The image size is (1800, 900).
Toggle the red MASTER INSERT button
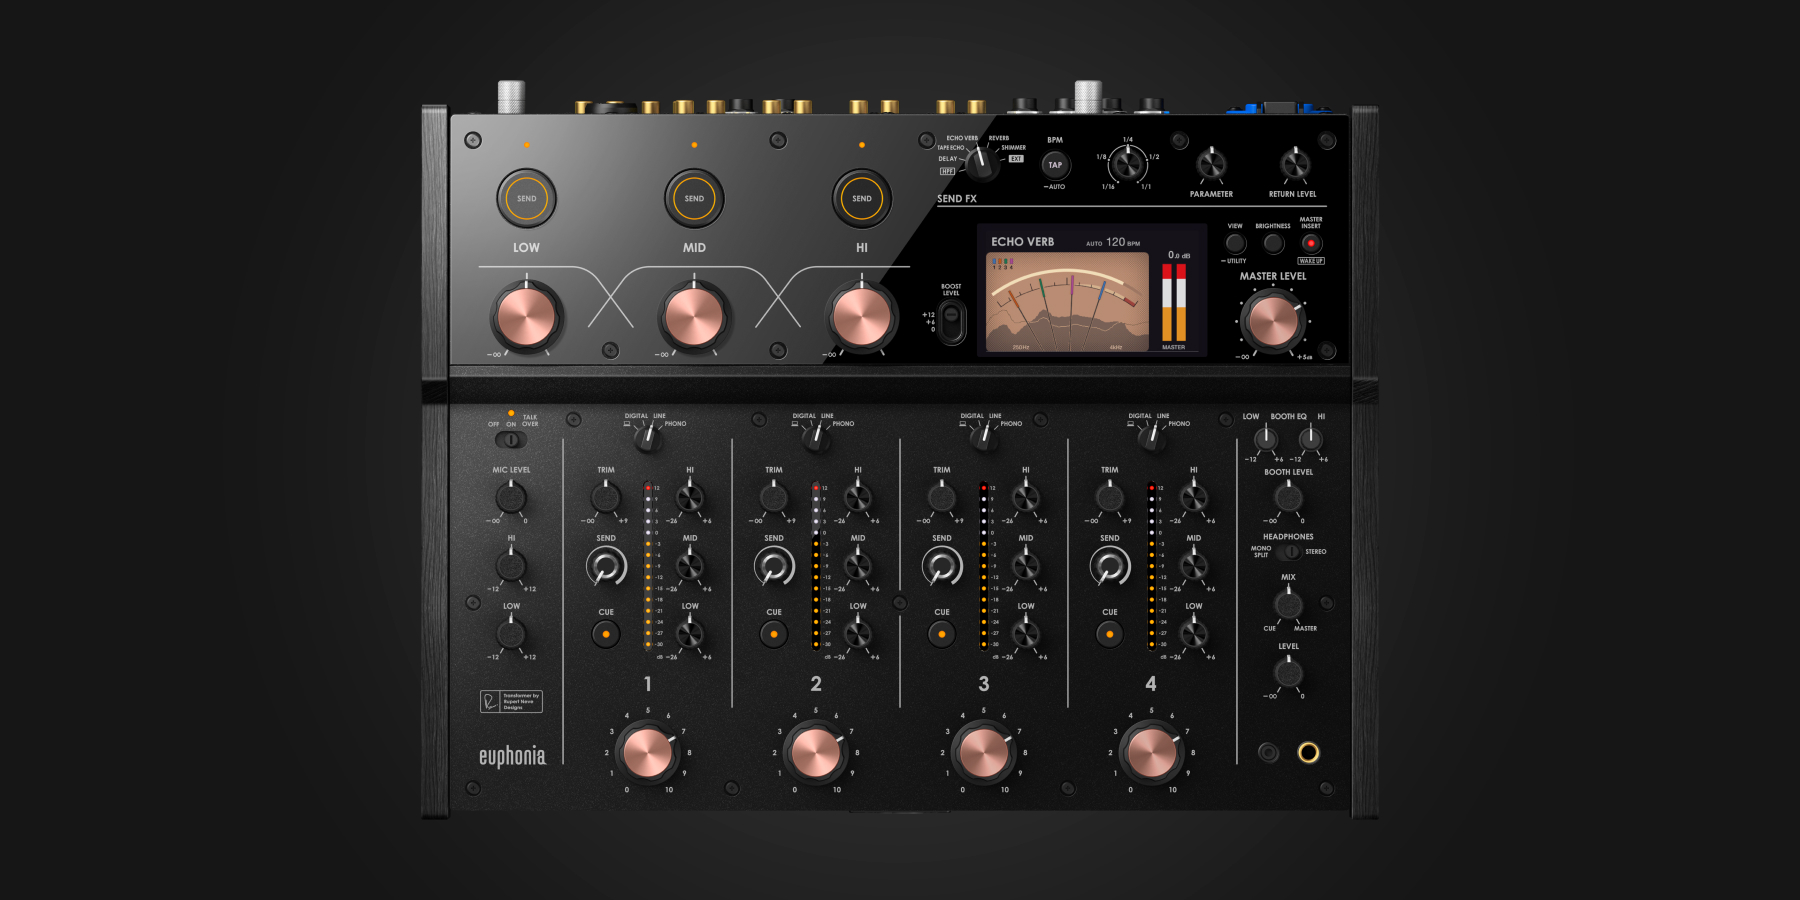[1311, 243]
